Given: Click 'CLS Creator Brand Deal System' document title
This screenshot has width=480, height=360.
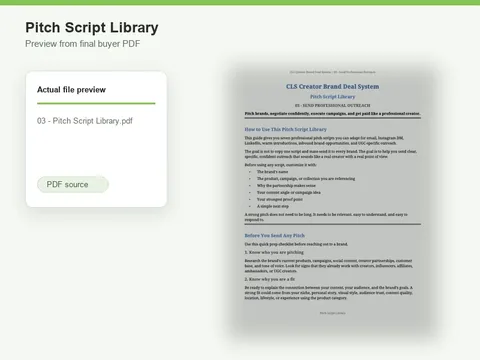Looking at the screenshot, I should (332, 86).
